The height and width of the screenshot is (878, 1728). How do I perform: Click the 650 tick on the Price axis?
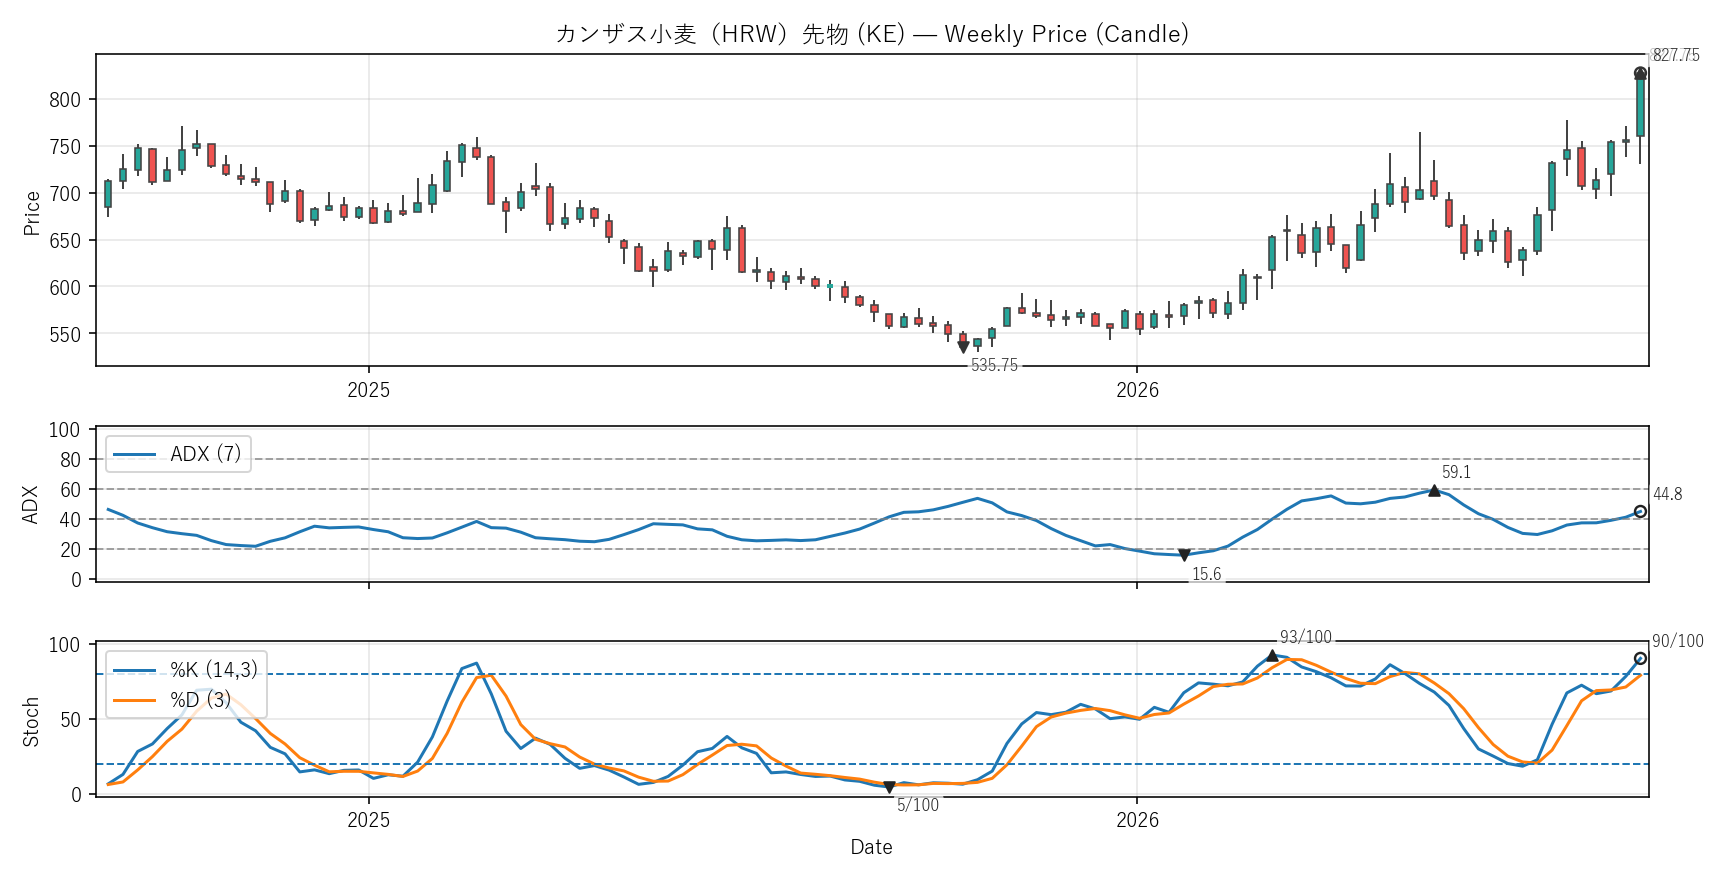[65, 241]
